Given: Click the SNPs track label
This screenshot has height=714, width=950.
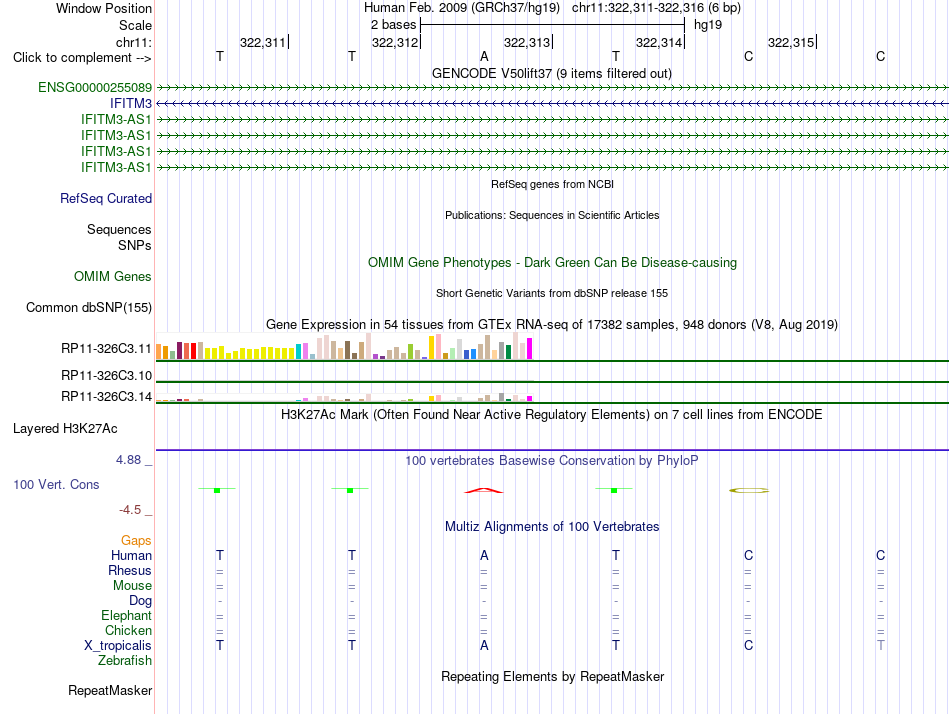Looking at the screenshot, I should 135,245.
